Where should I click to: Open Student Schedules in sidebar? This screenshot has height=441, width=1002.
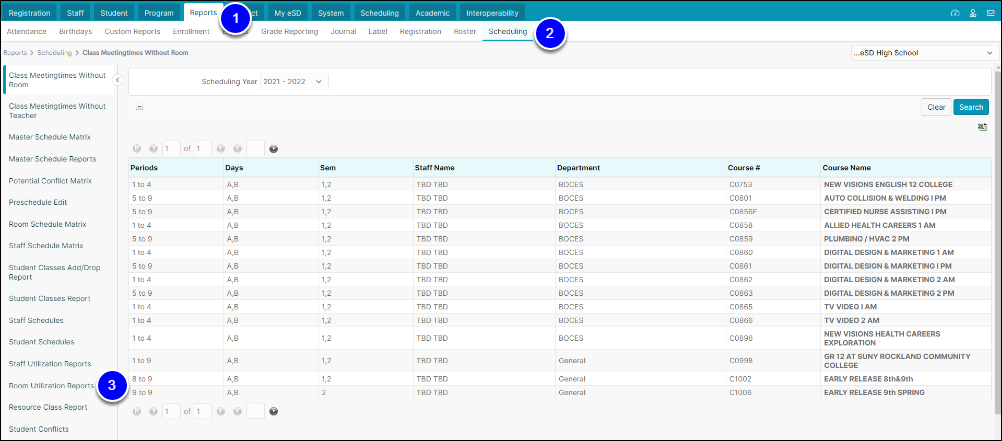pos(41,342)
